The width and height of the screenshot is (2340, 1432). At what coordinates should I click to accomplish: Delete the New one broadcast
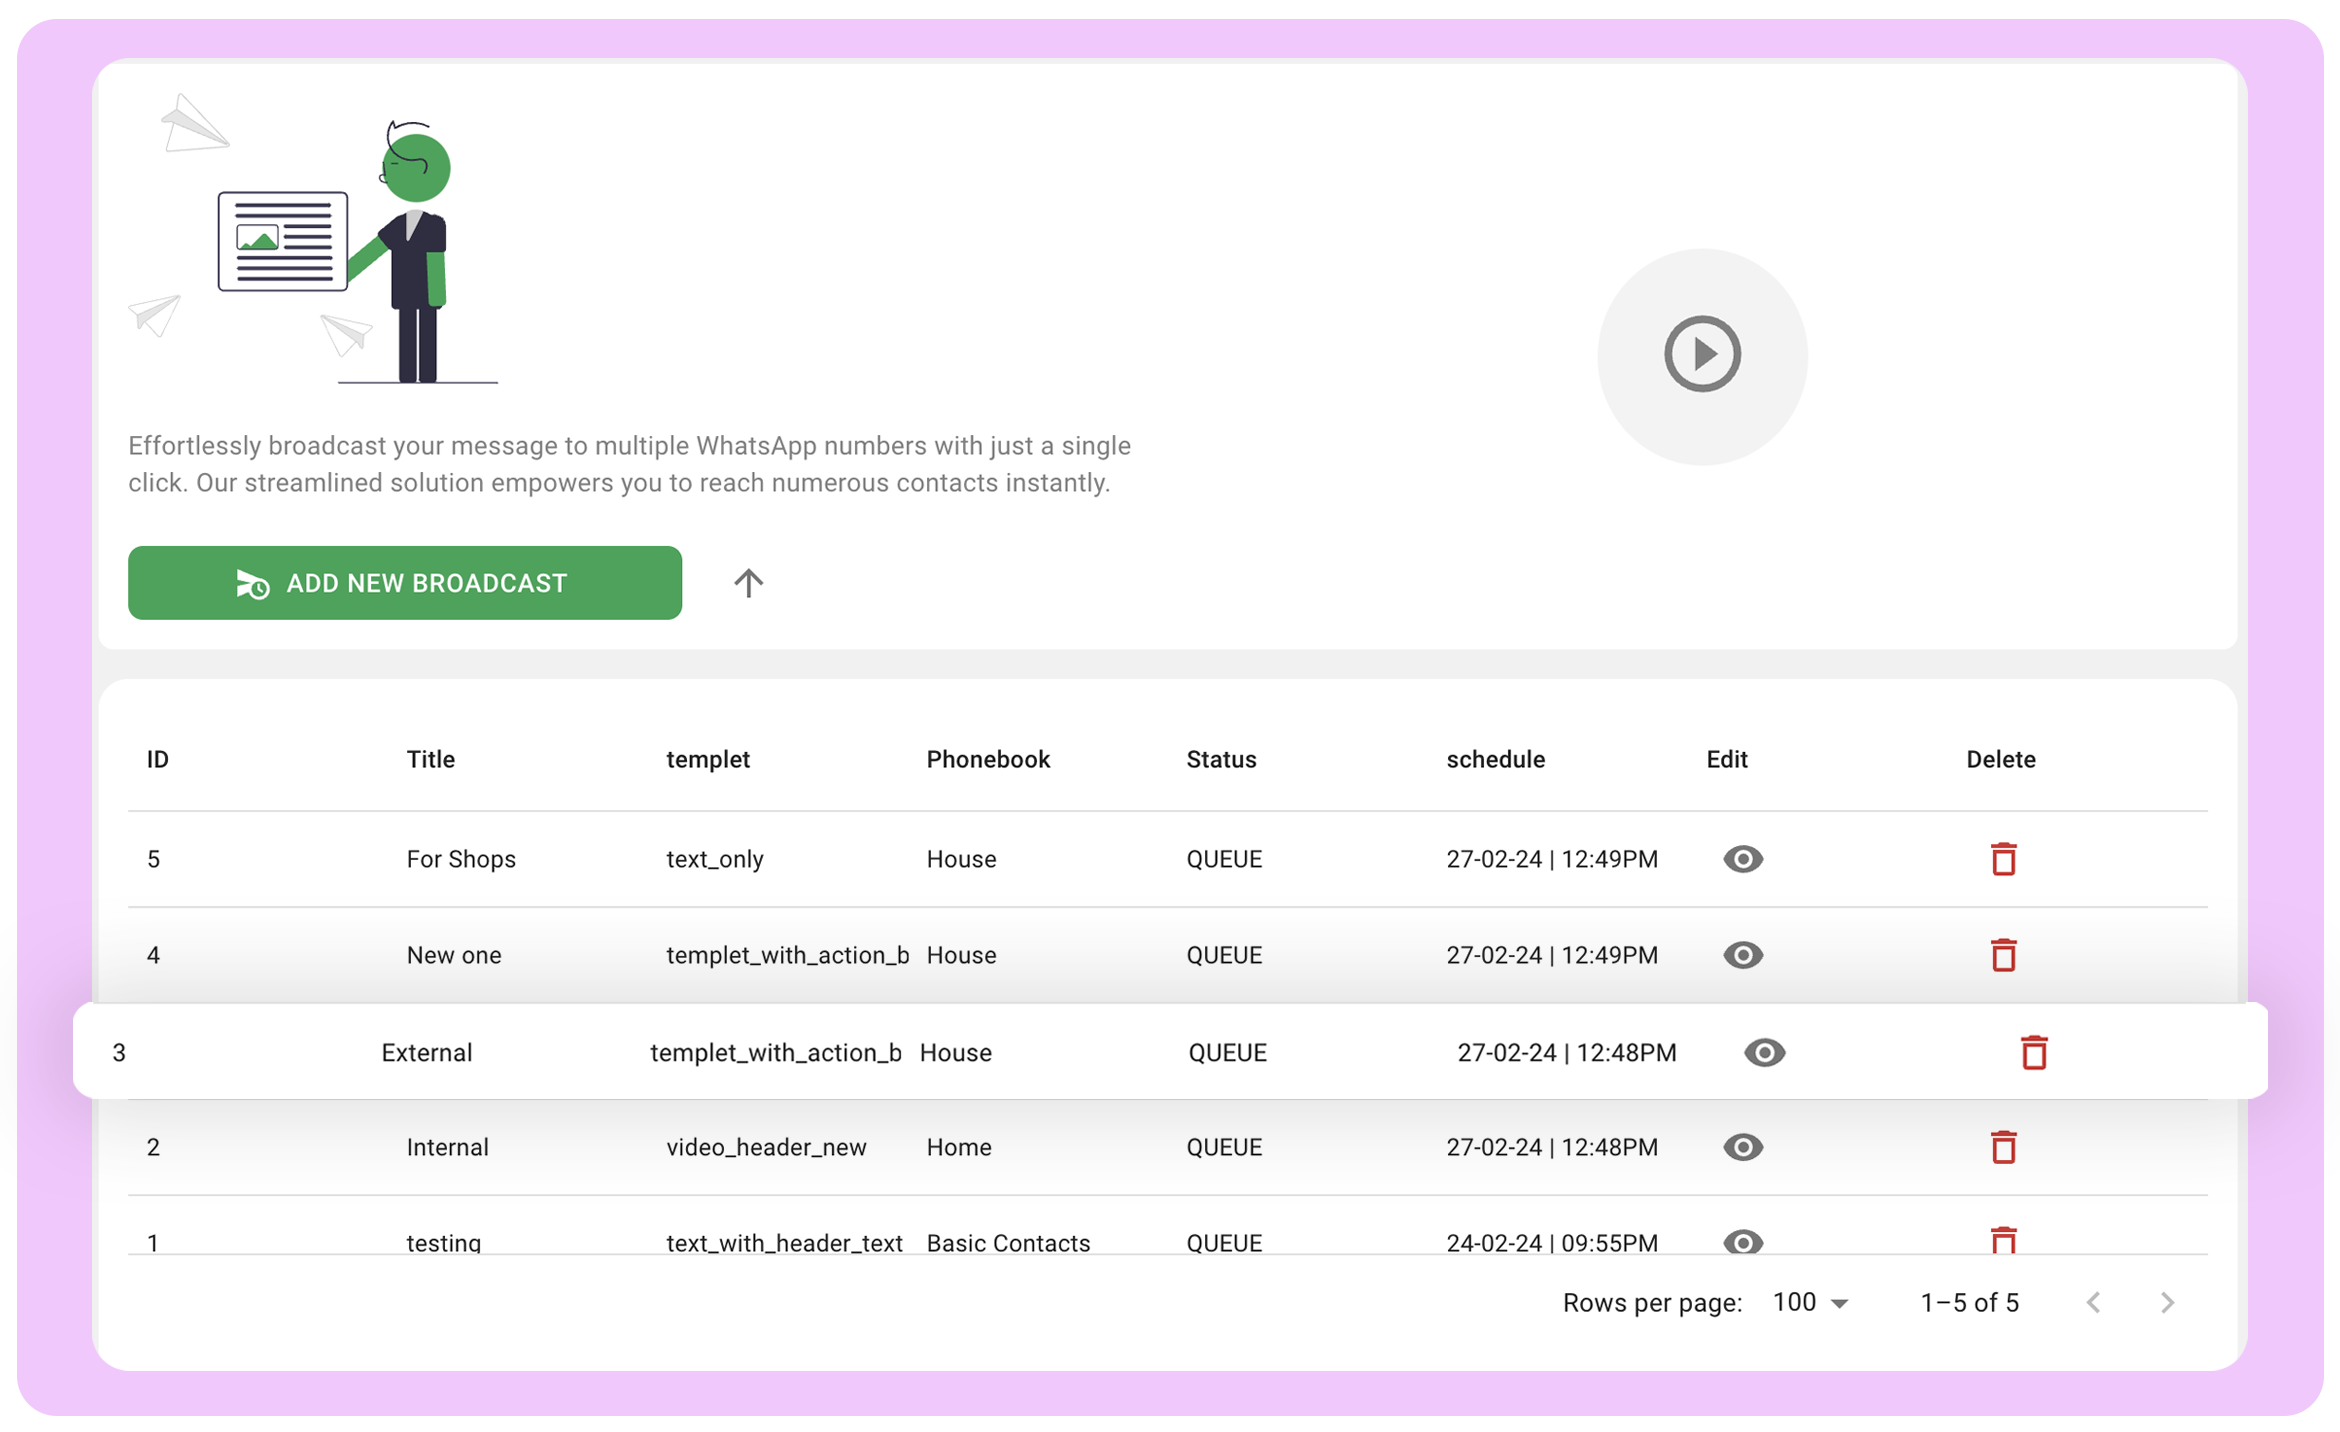(2002, 955)
